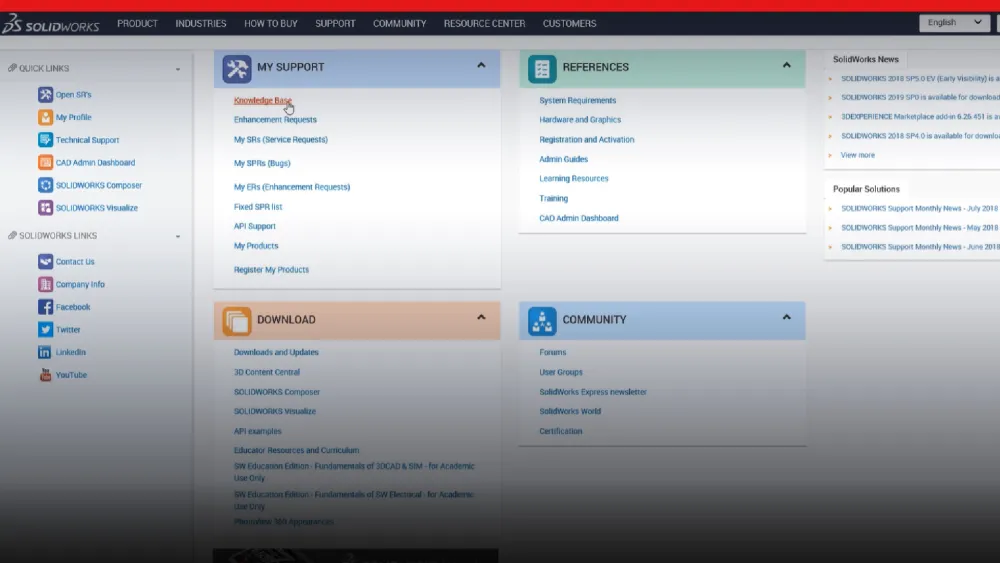Open the Fixed SPR list link

258,207
